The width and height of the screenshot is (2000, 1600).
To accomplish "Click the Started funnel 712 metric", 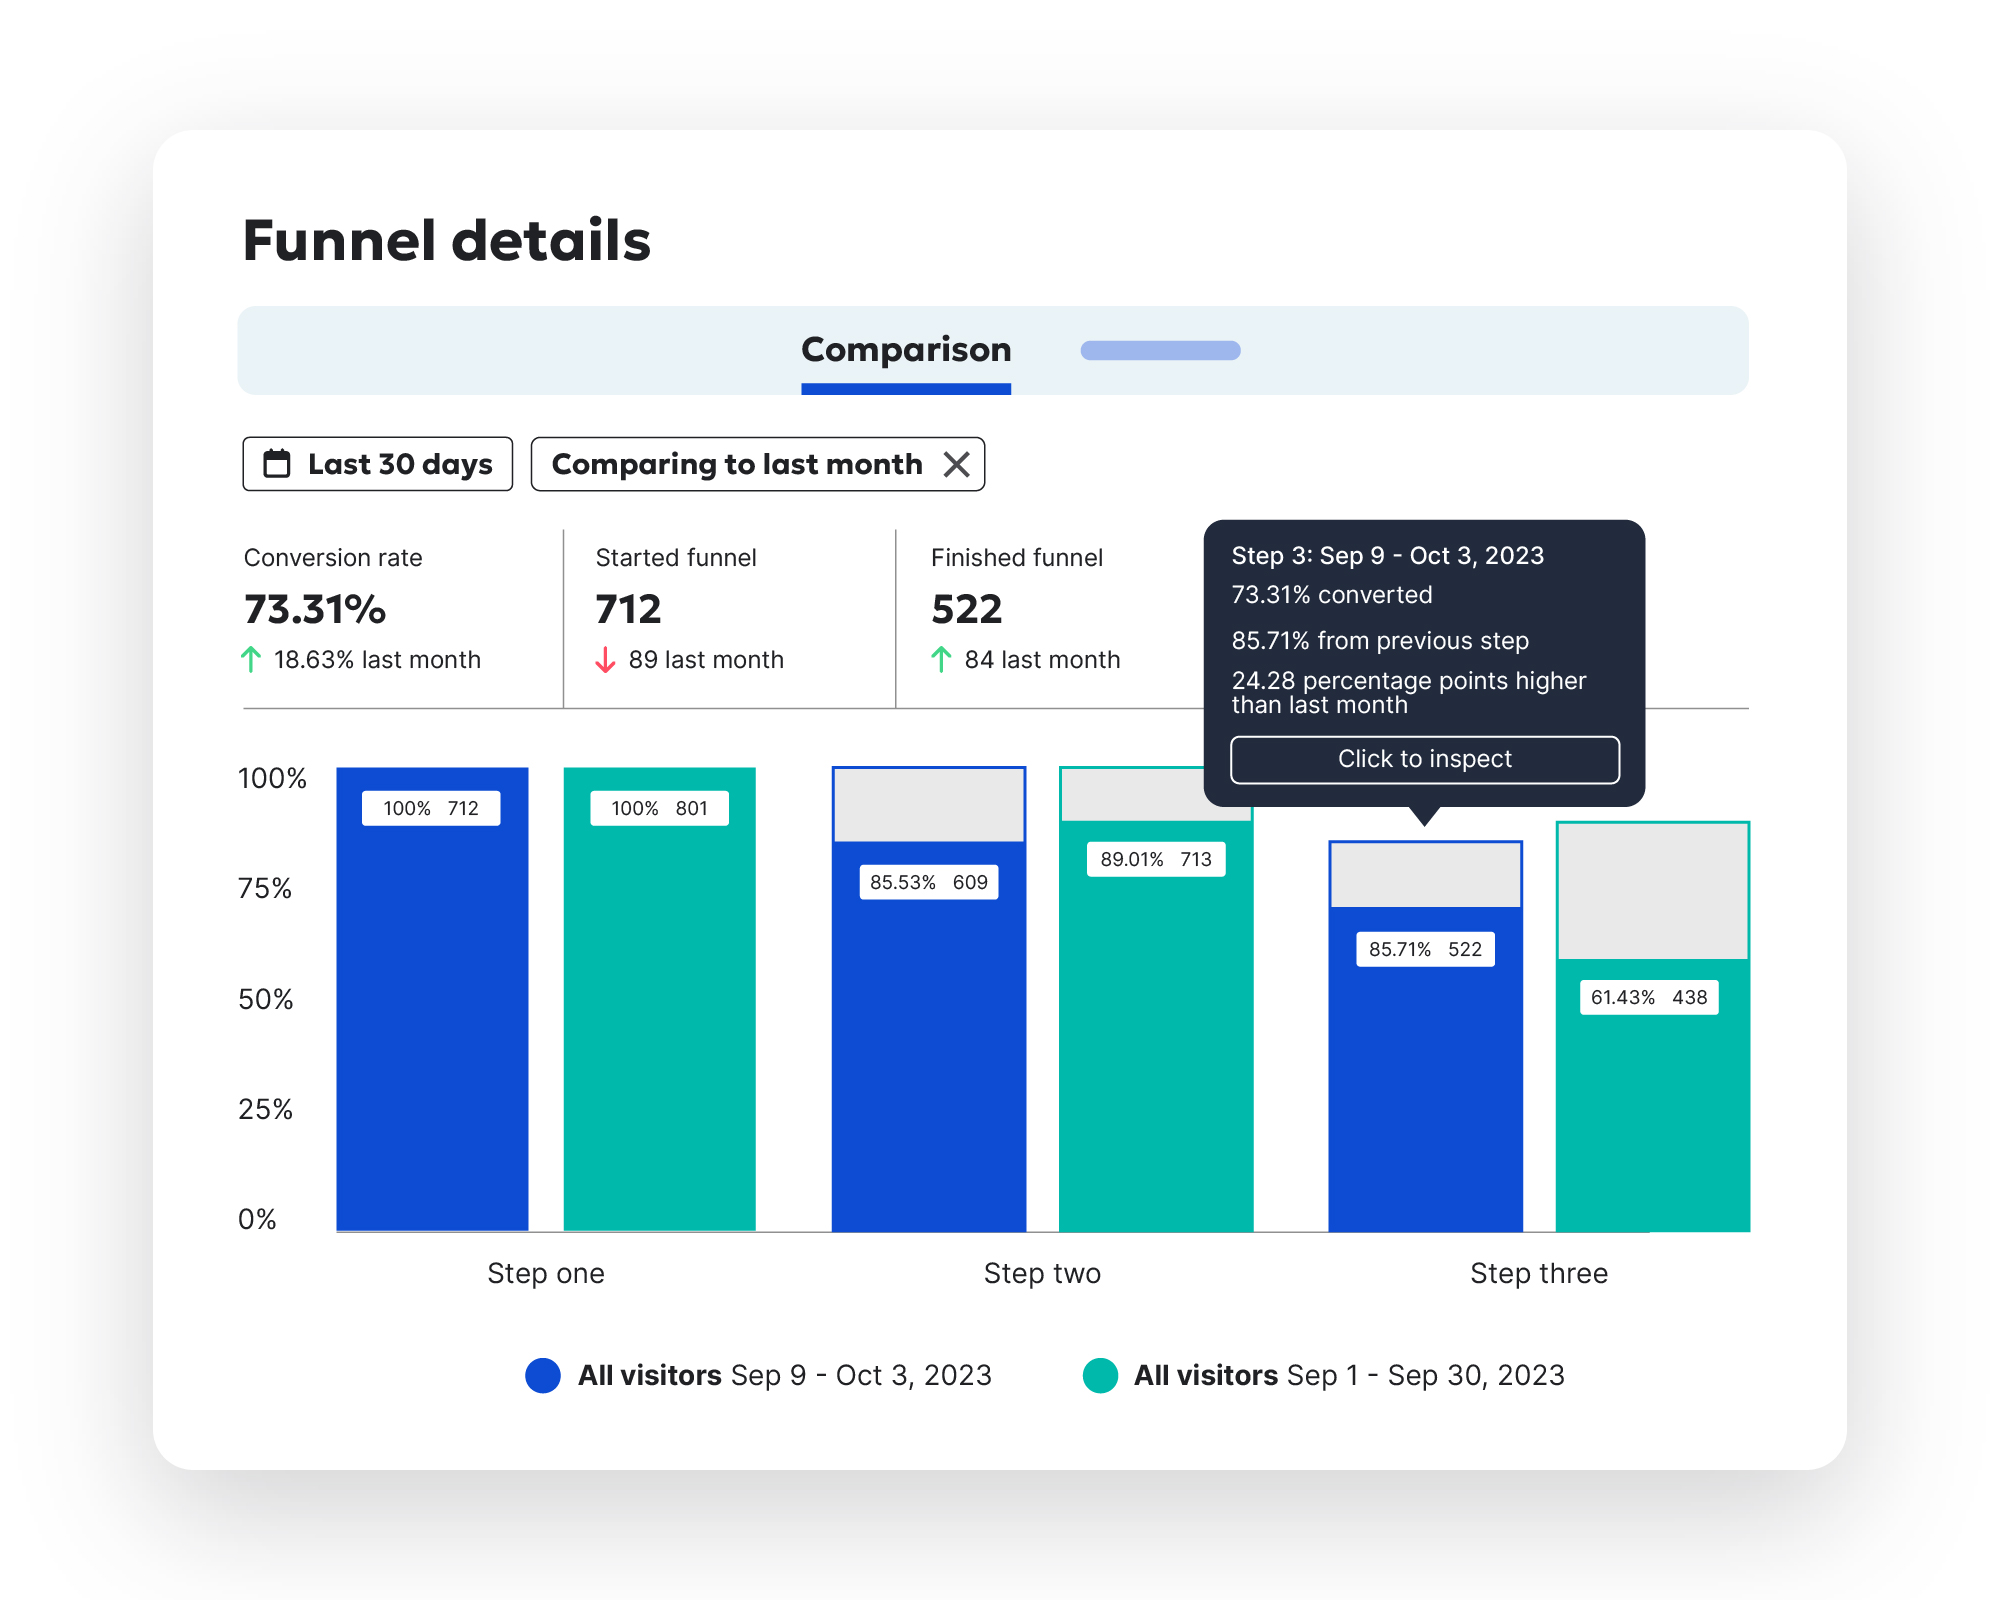I will [628, 609].
